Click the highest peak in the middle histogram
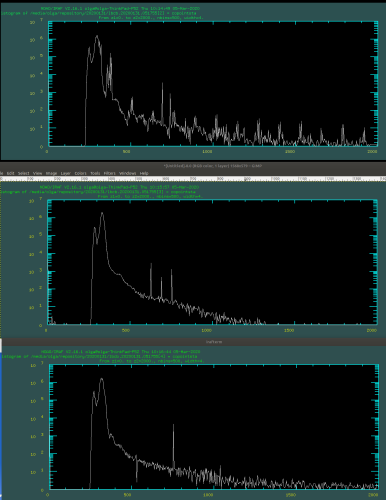The image size is (386, 500). tap(102, 213)
